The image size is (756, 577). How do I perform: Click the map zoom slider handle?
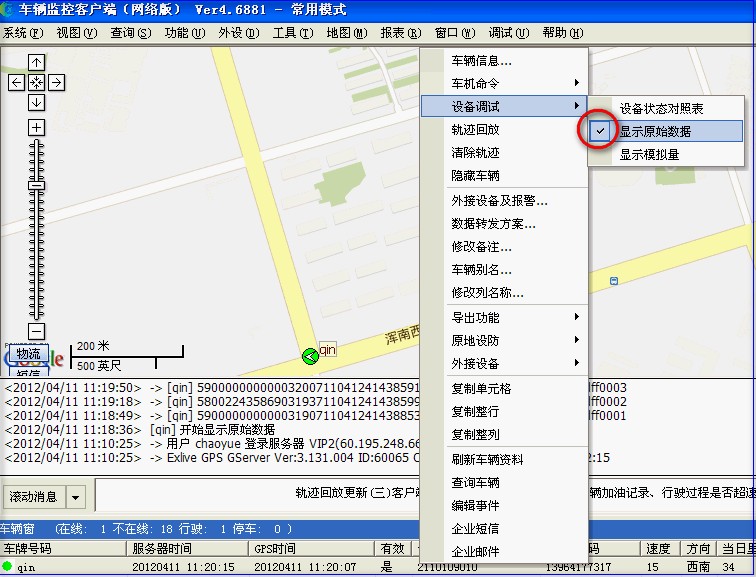36,185
